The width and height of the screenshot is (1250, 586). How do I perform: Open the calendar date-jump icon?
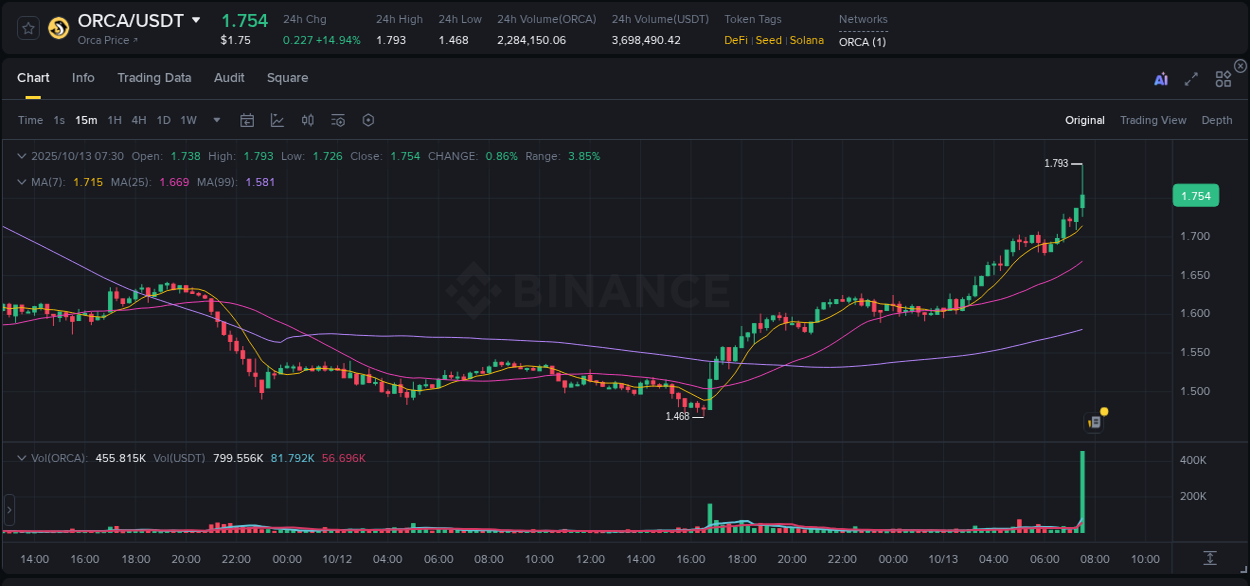(x=247, y=120)
